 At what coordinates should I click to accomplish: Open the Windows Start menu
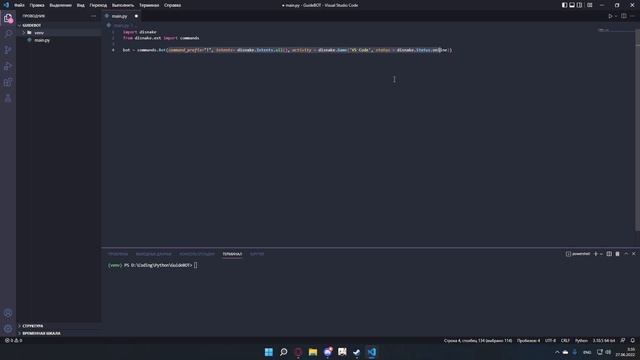point(269,352)
